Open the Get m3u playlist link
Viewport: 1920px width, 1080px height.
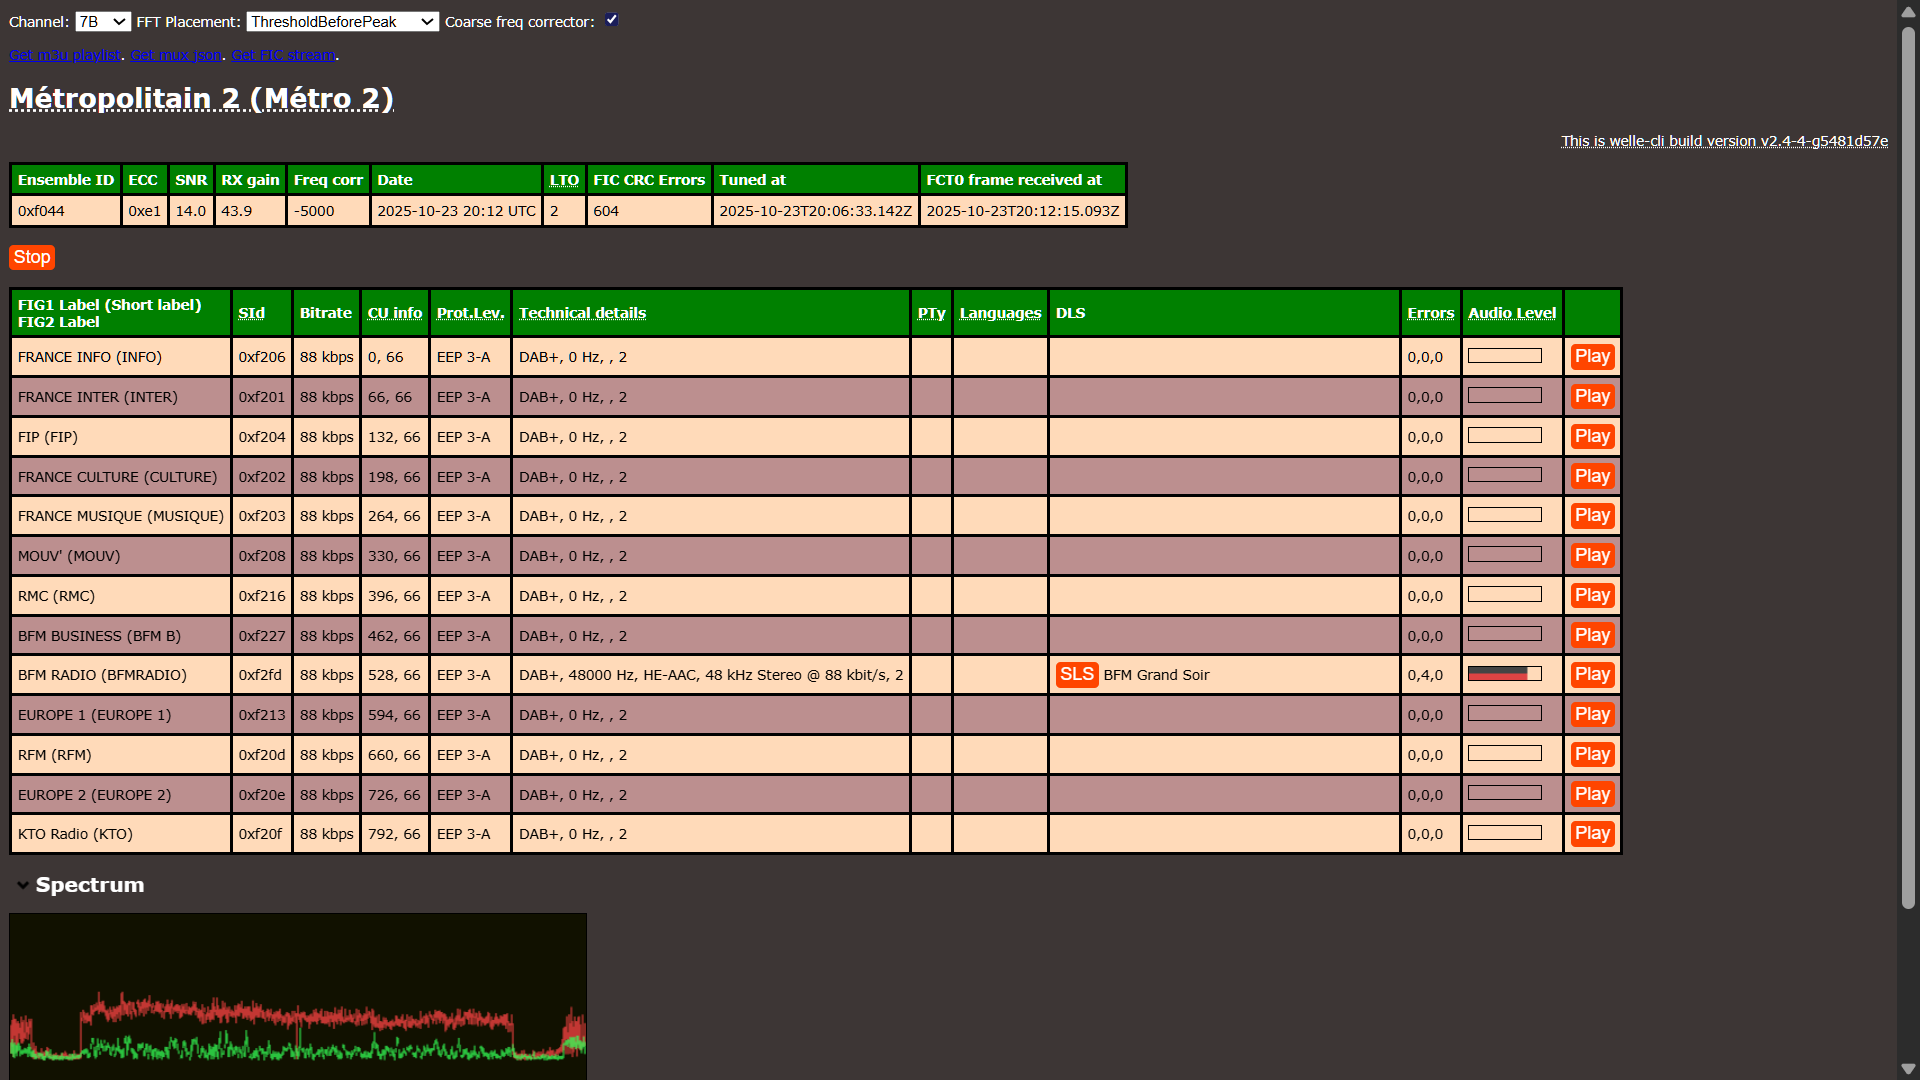pos(64,55)
